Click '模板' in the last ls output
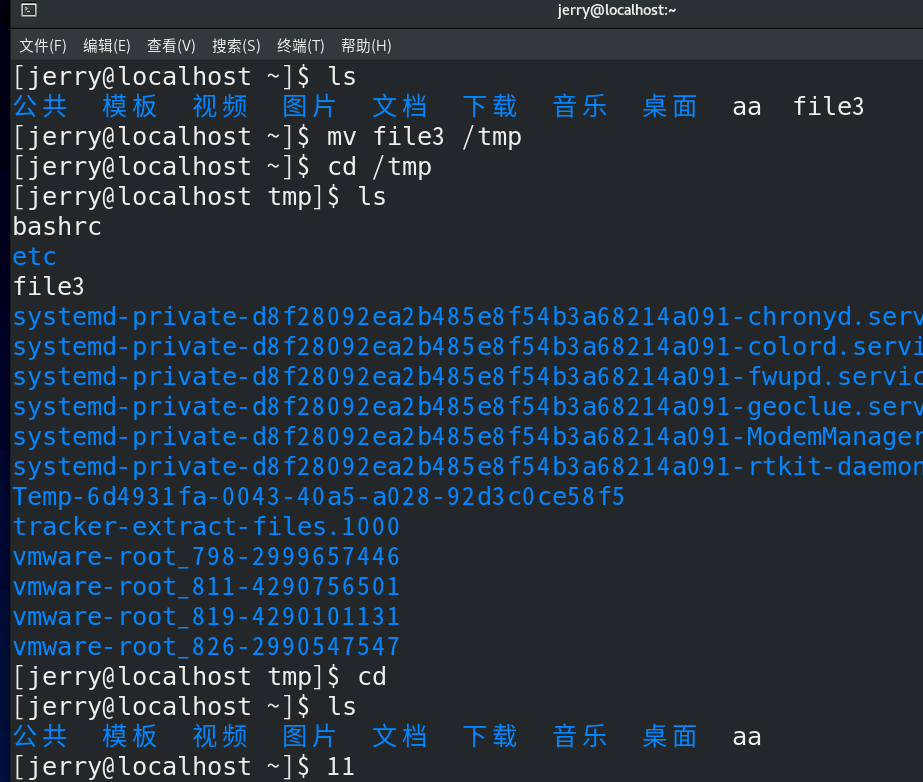This screenshot has width=923, height=782. (130, 737)
